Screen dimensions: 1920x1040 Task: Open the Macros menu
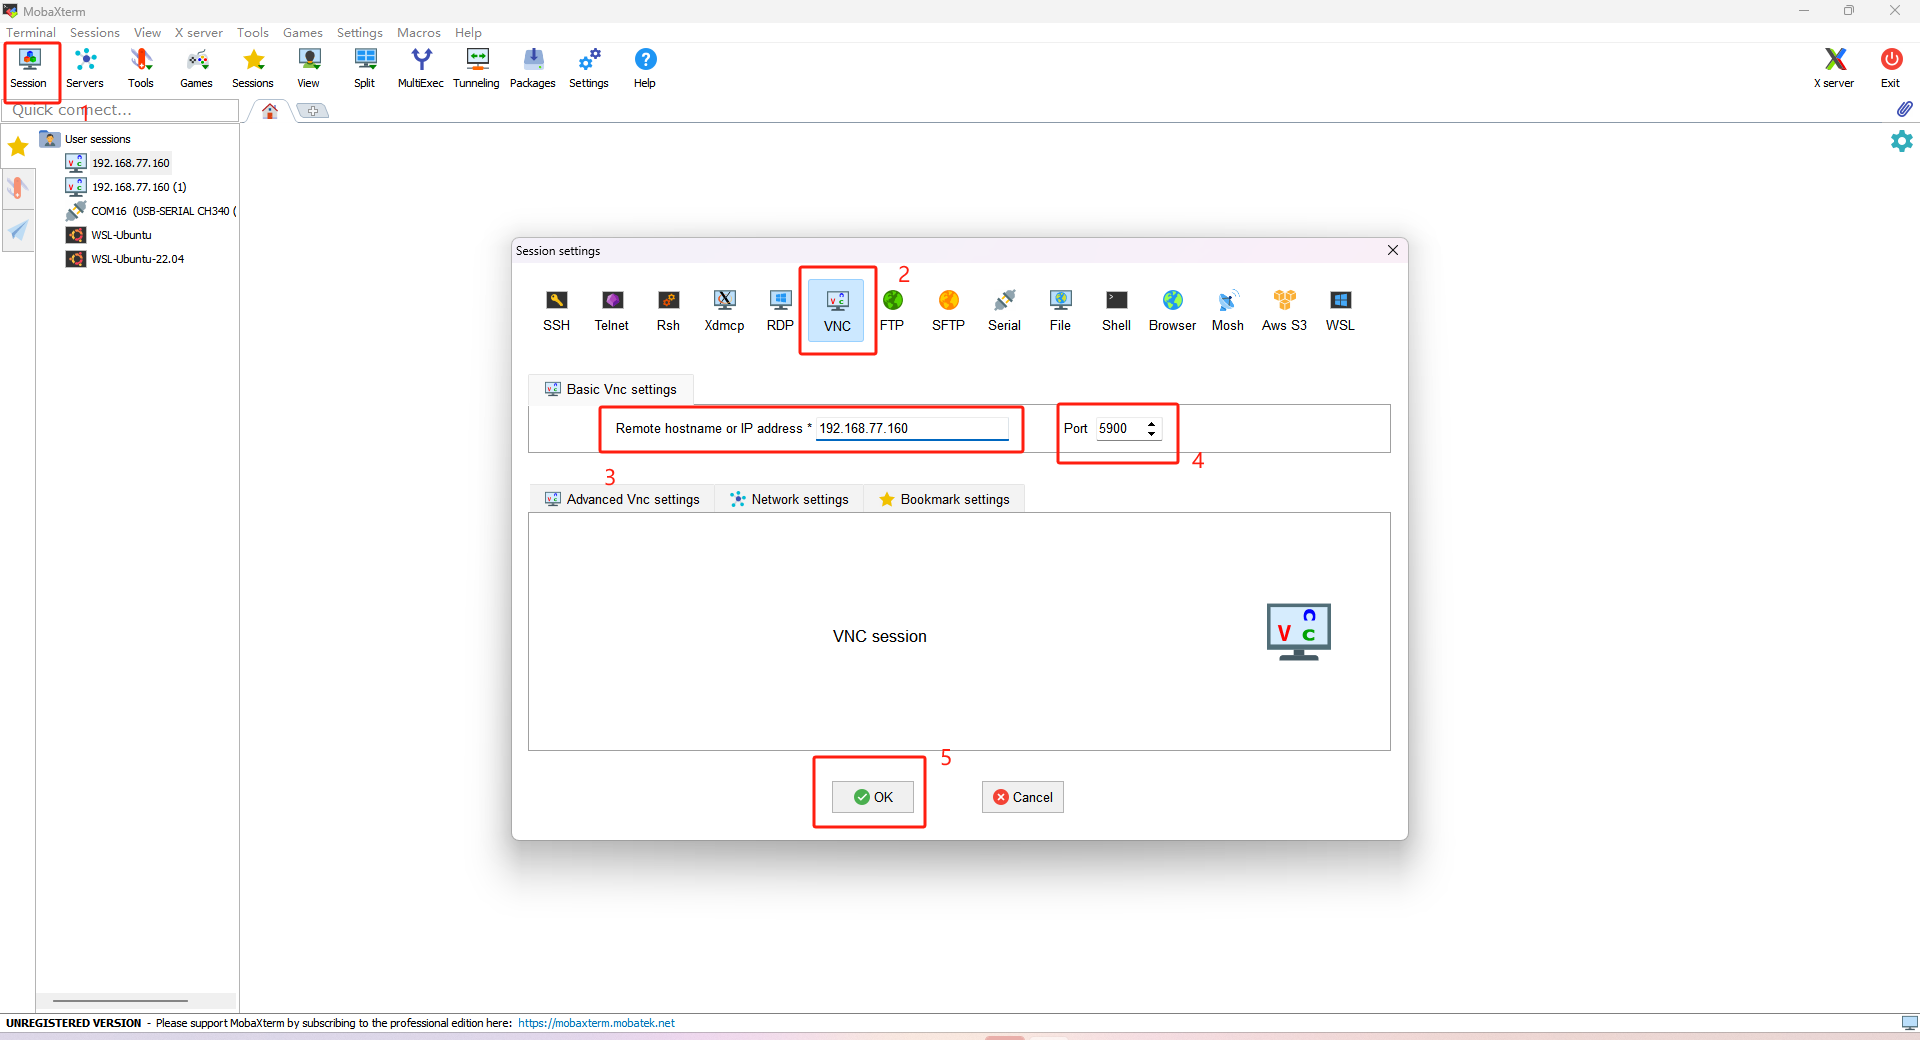[418, 32]
